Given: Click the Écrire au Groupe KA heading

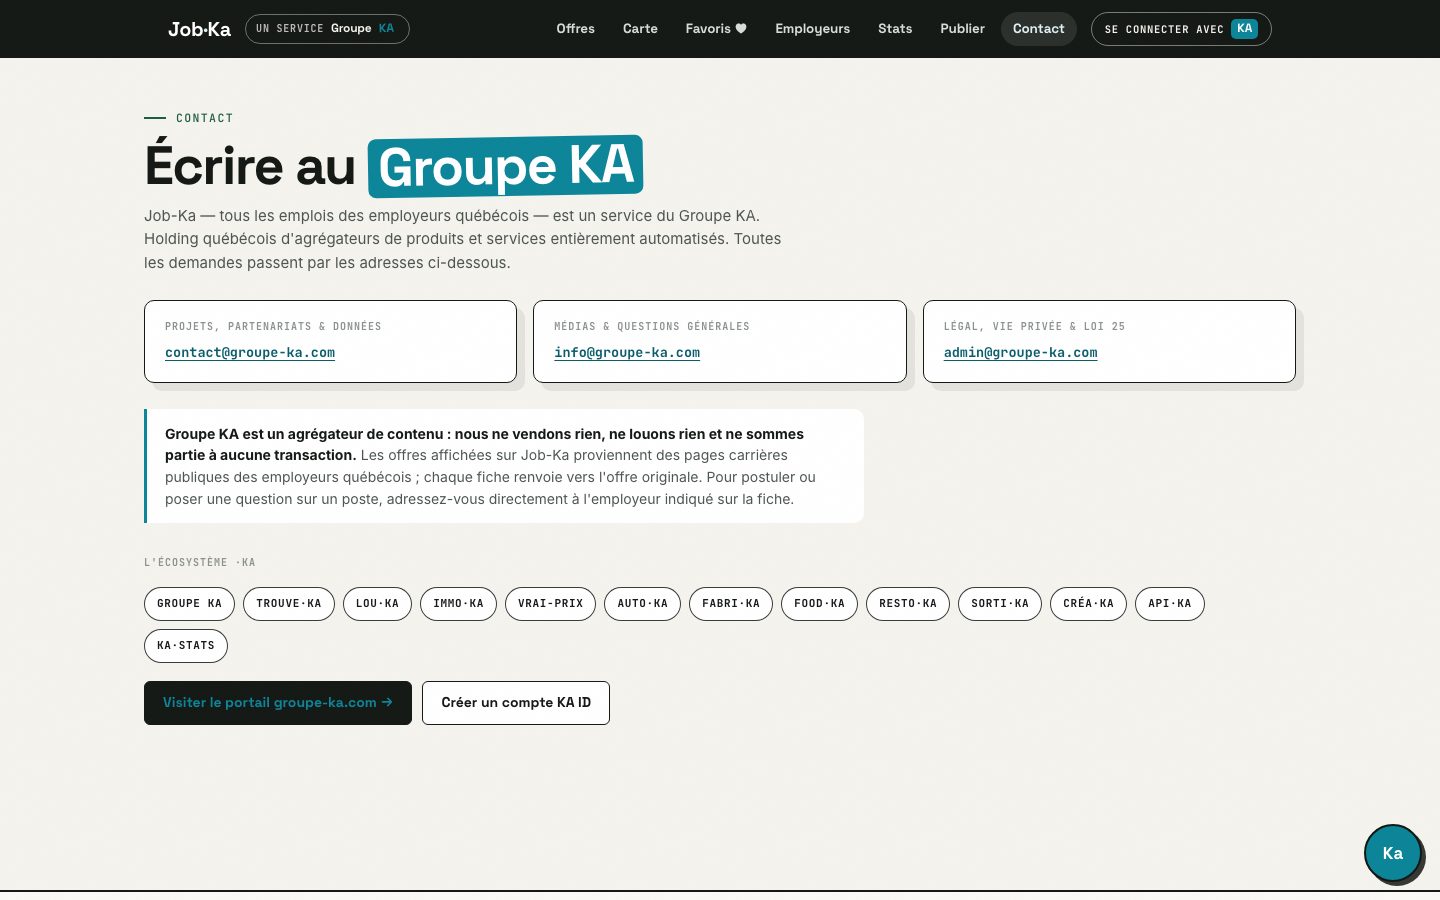Looking at the screenshot, I should tap(394, 166).
